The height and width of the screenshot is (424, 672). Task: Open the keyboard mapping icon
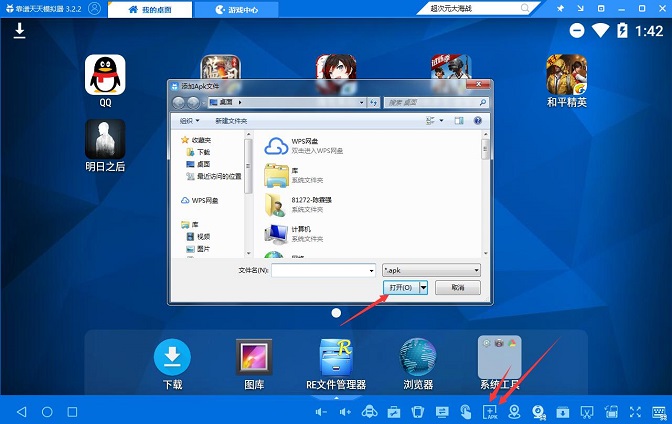point(659,412)
